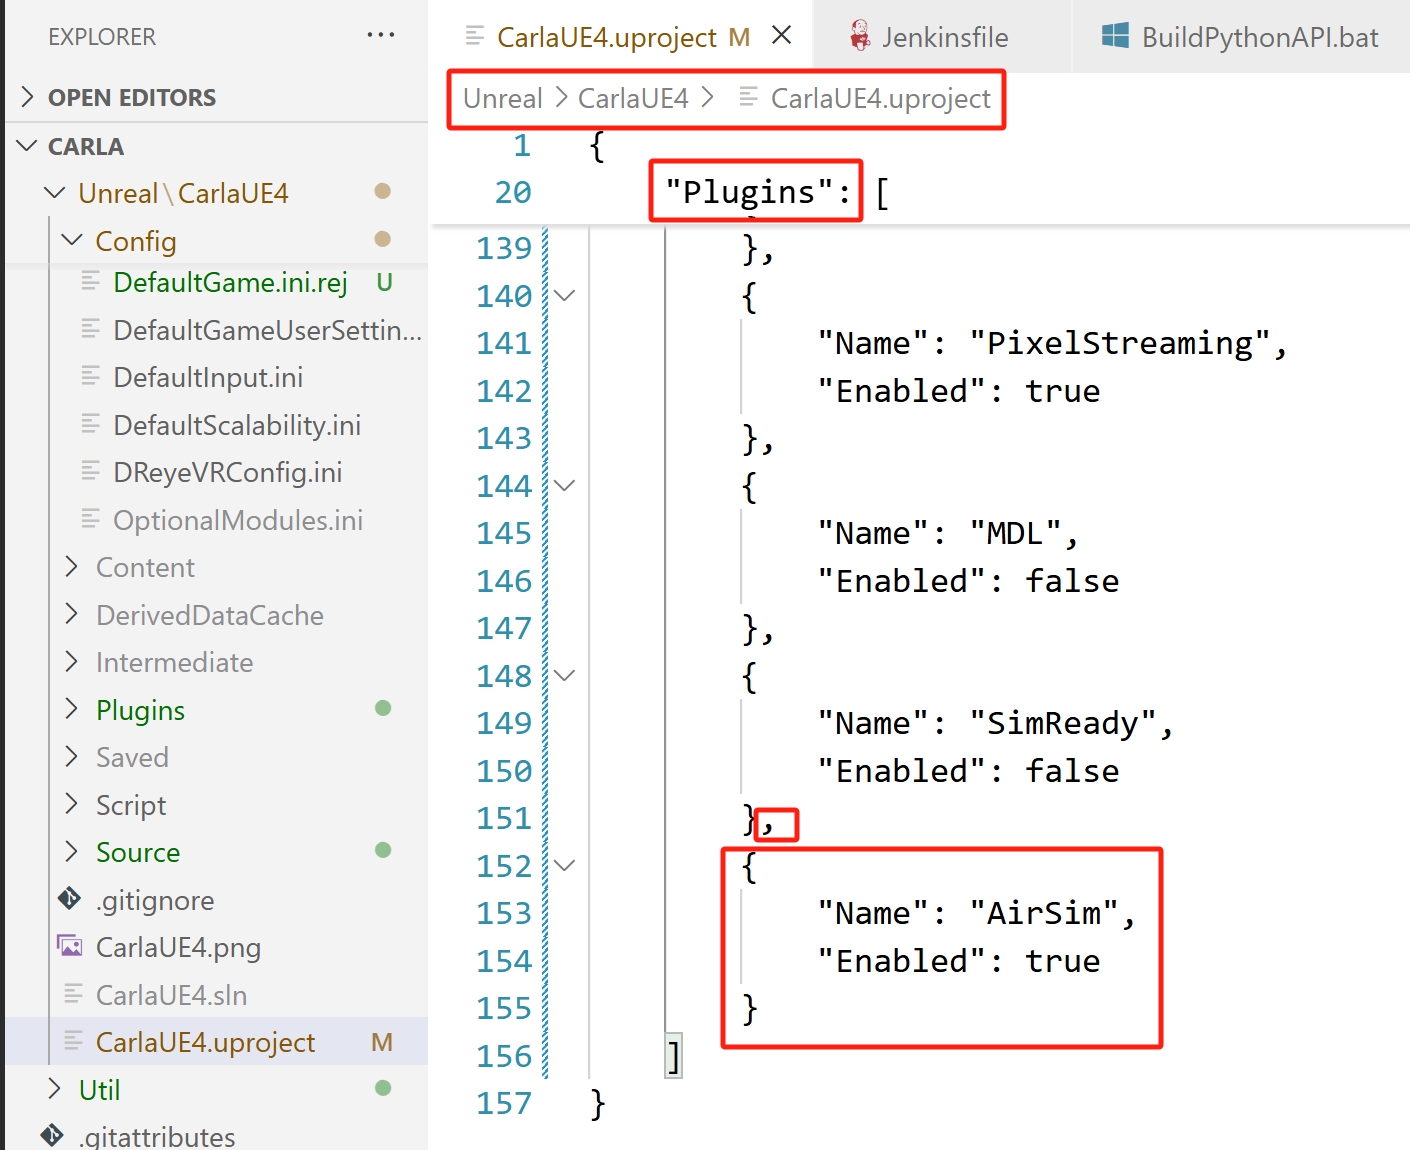Close the CarlaUE4.uproject editor tab
The width and height of the screenshot is (1410, 1150).
tap(782, 36)
